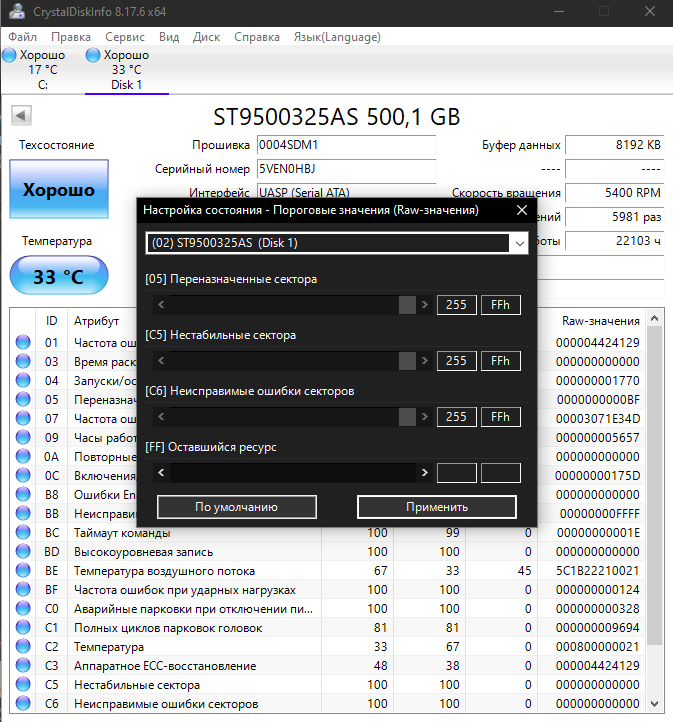
Task: Open the Язык(Language) menu
Action: (337, 37)
